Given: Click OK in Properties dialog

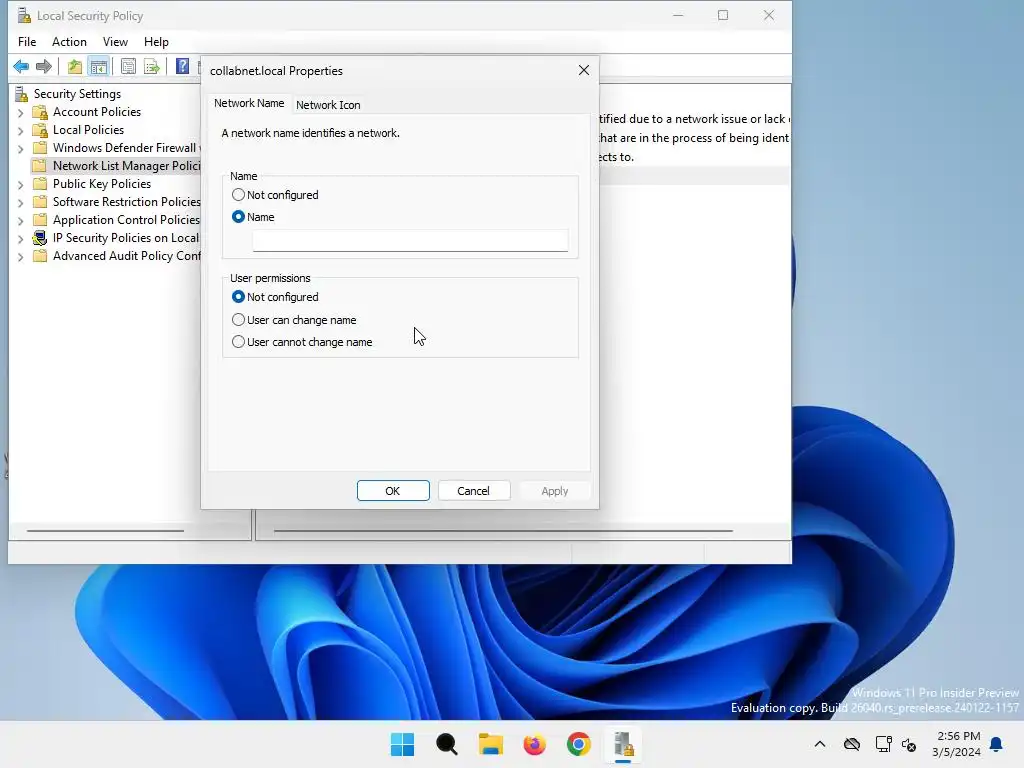Looking at the screenshot, I should tap(393, 490).
